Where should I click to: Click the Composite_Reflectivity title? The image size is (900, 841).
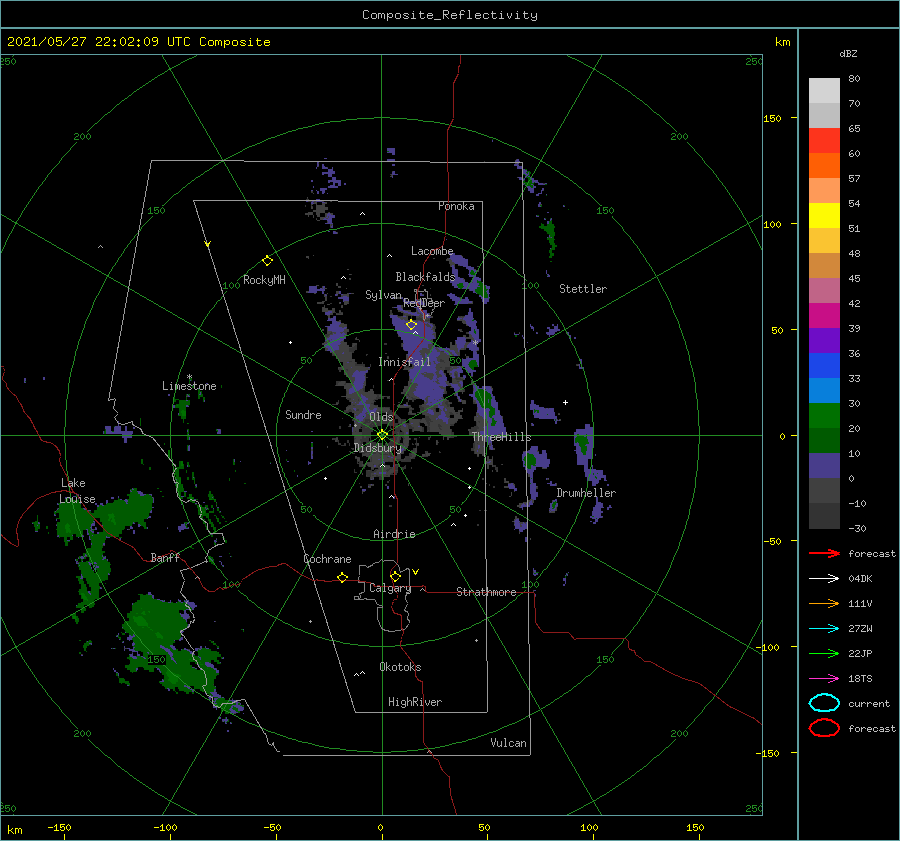[450, 15]
